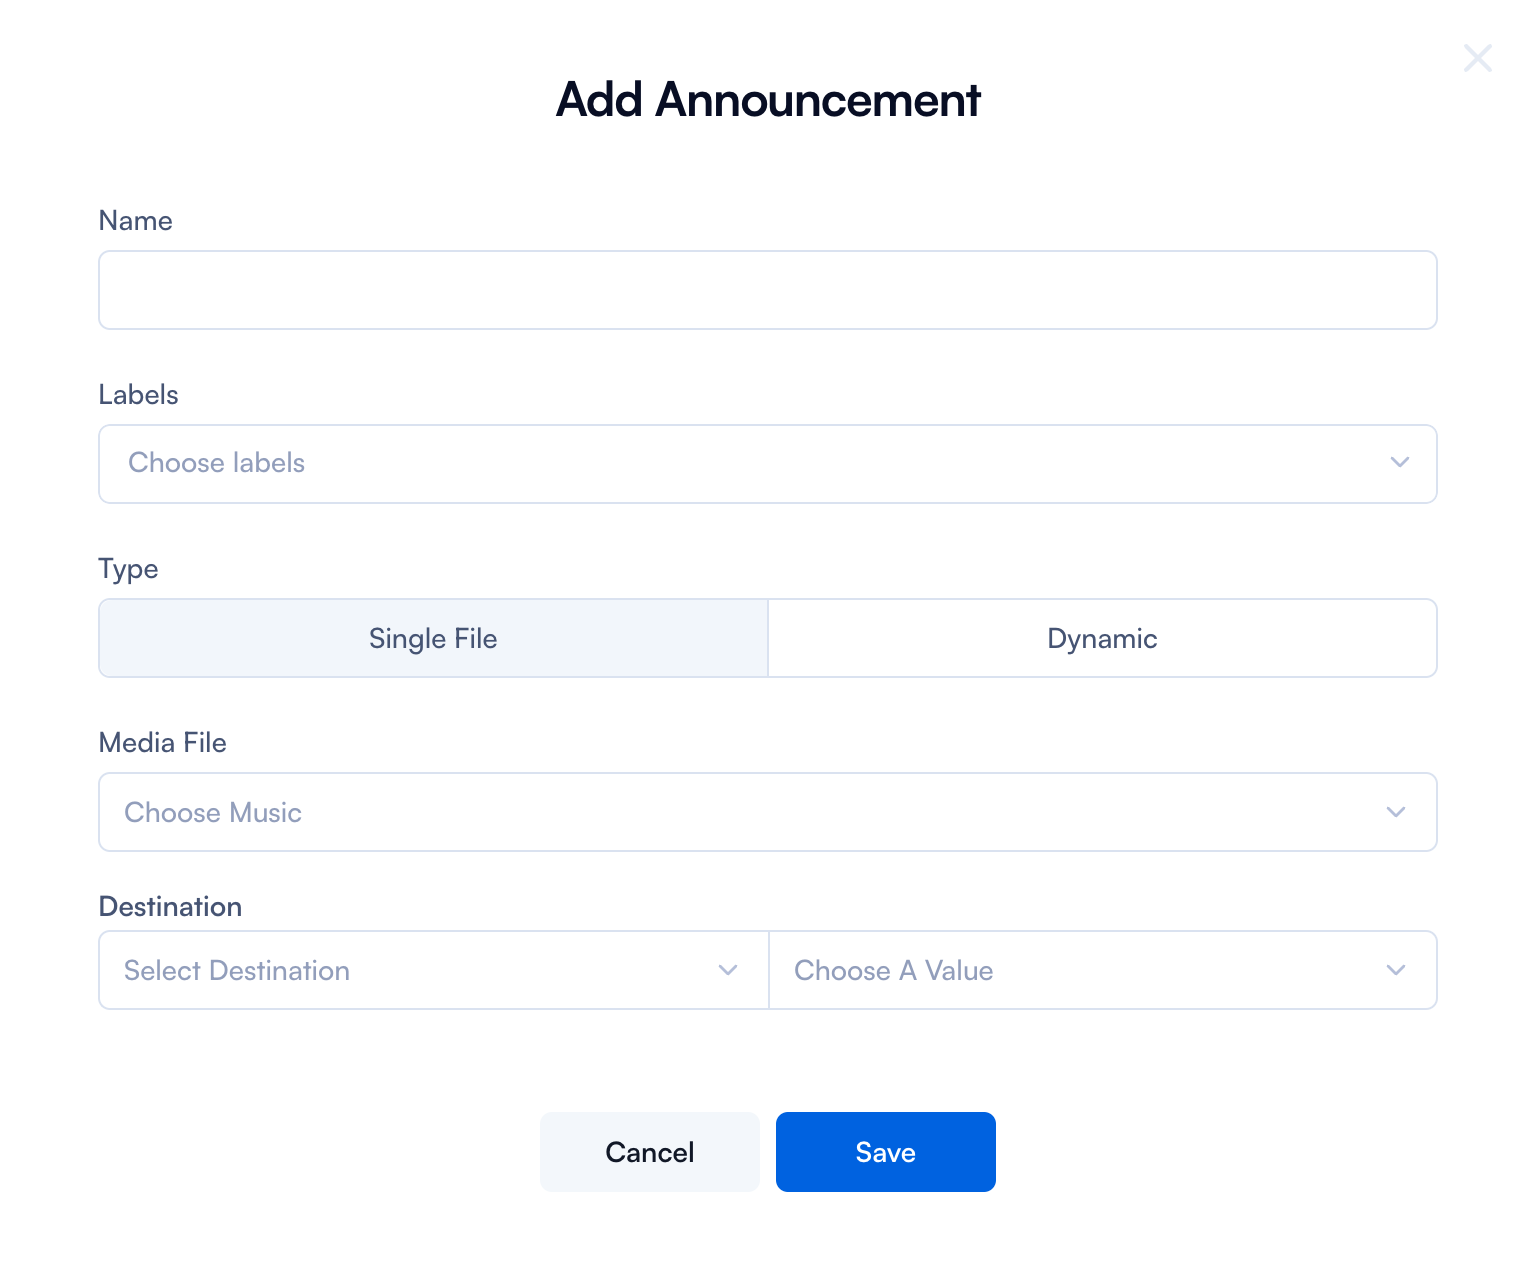Close the Add Announcement dialog
The width and height of the screenshot is (1536, 1288).
click(1477, 59)
